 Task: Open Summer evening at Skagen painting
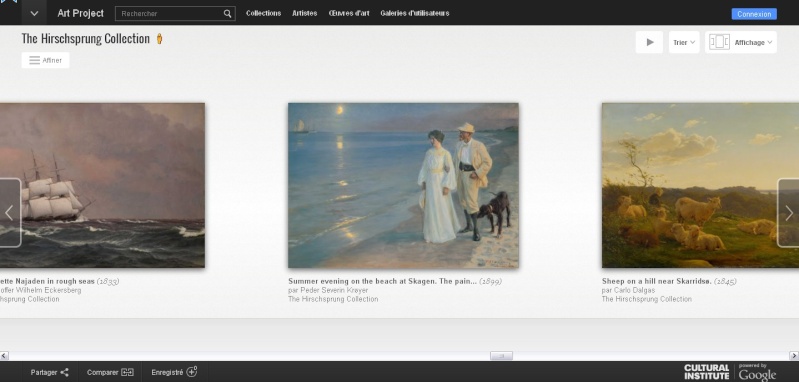click(x=403, y=185)
